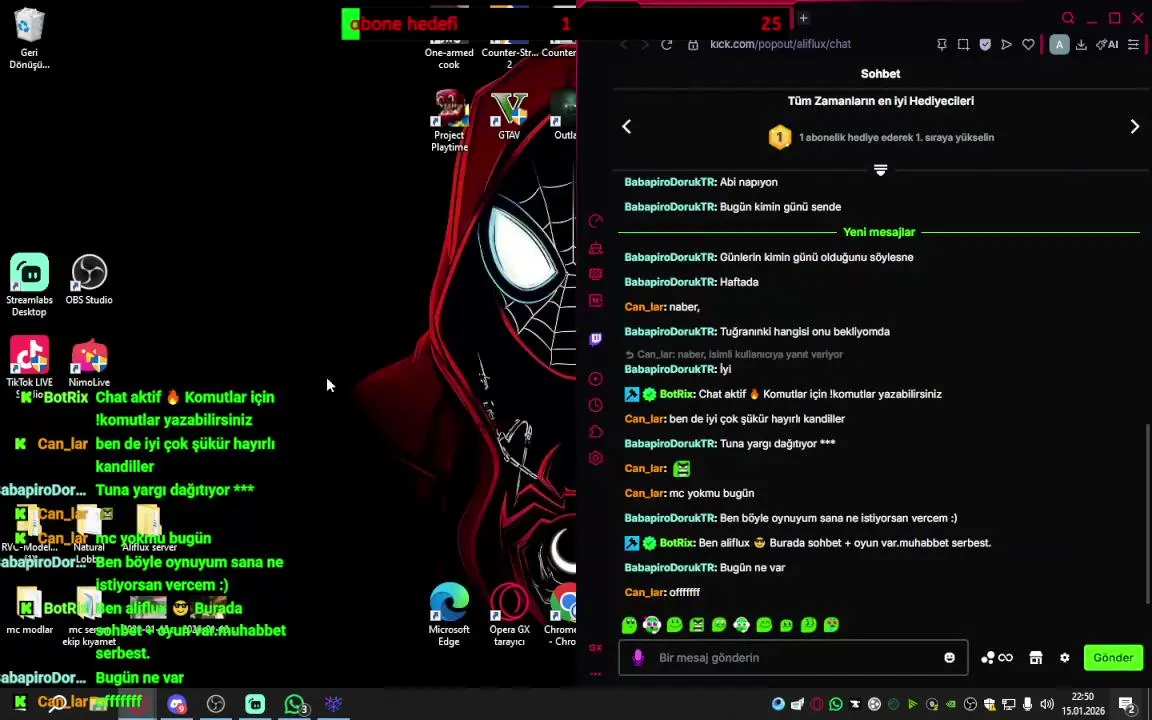Collapse the pinned gifters panel handle

coord(880,170)
